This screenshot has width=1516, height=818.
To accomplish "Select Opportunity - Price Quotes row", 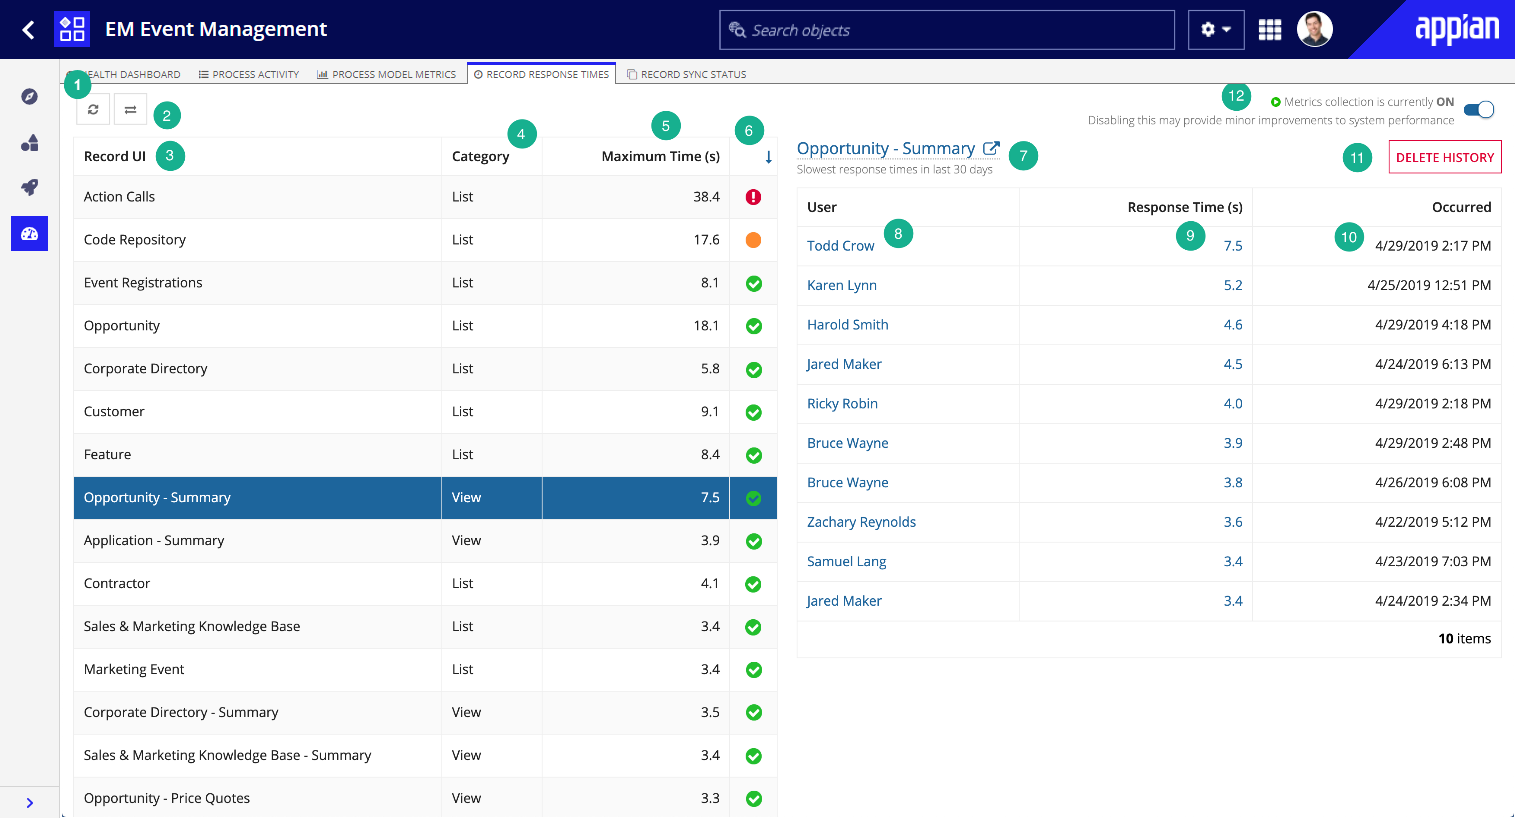I will pos(425,798).
